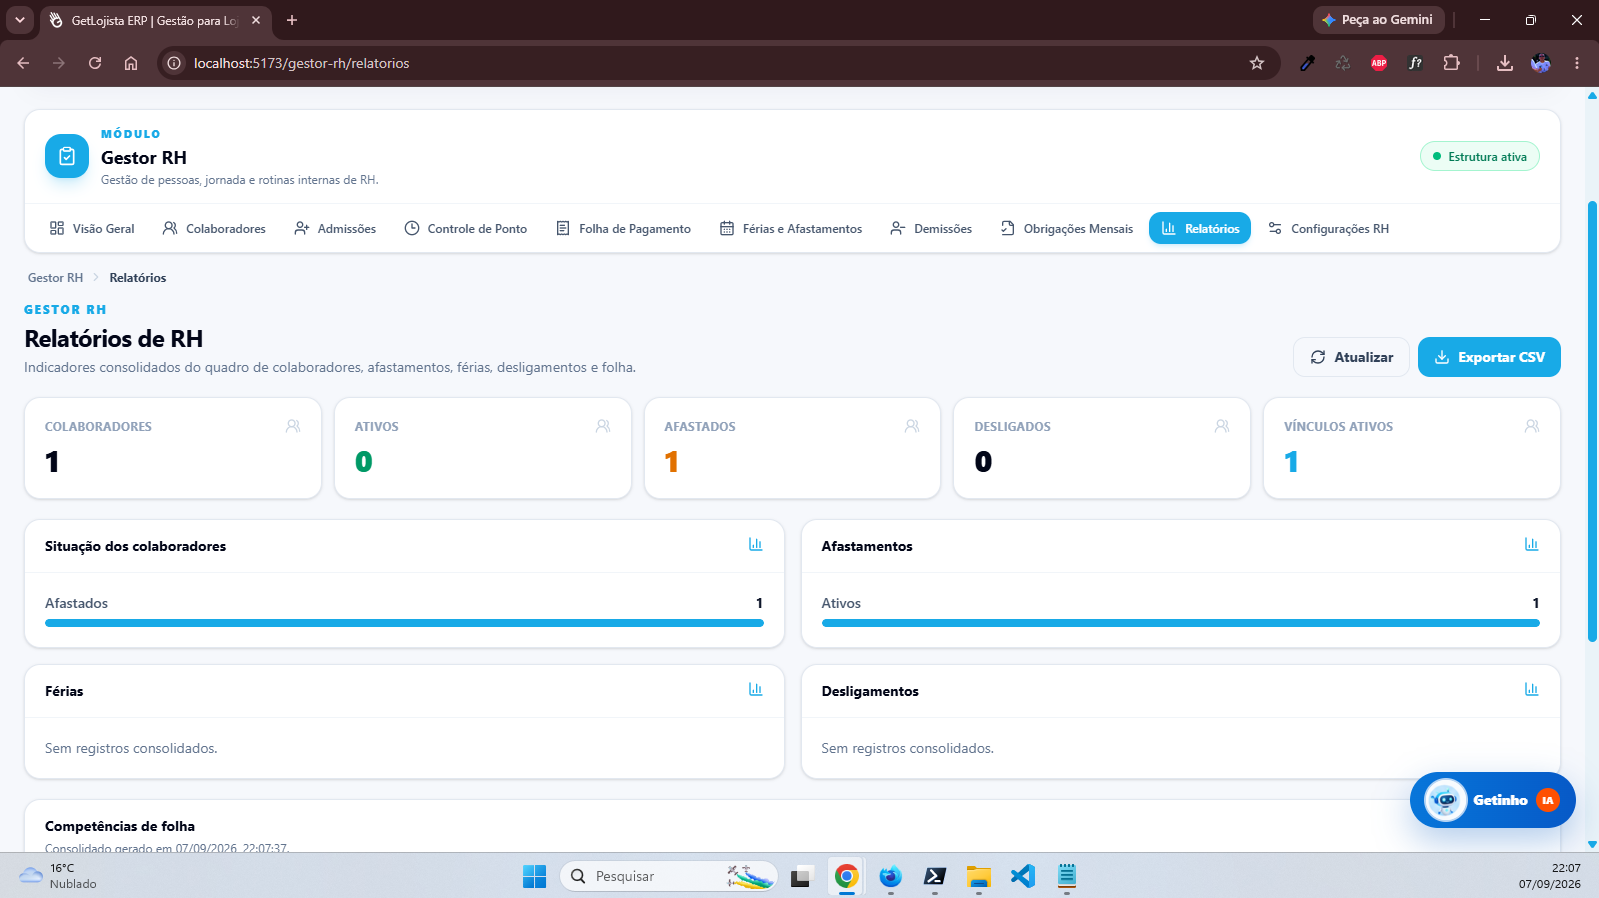Go to Admissões tab
The height and width of the screenshot is (898, 1599).
click(335, 228)
